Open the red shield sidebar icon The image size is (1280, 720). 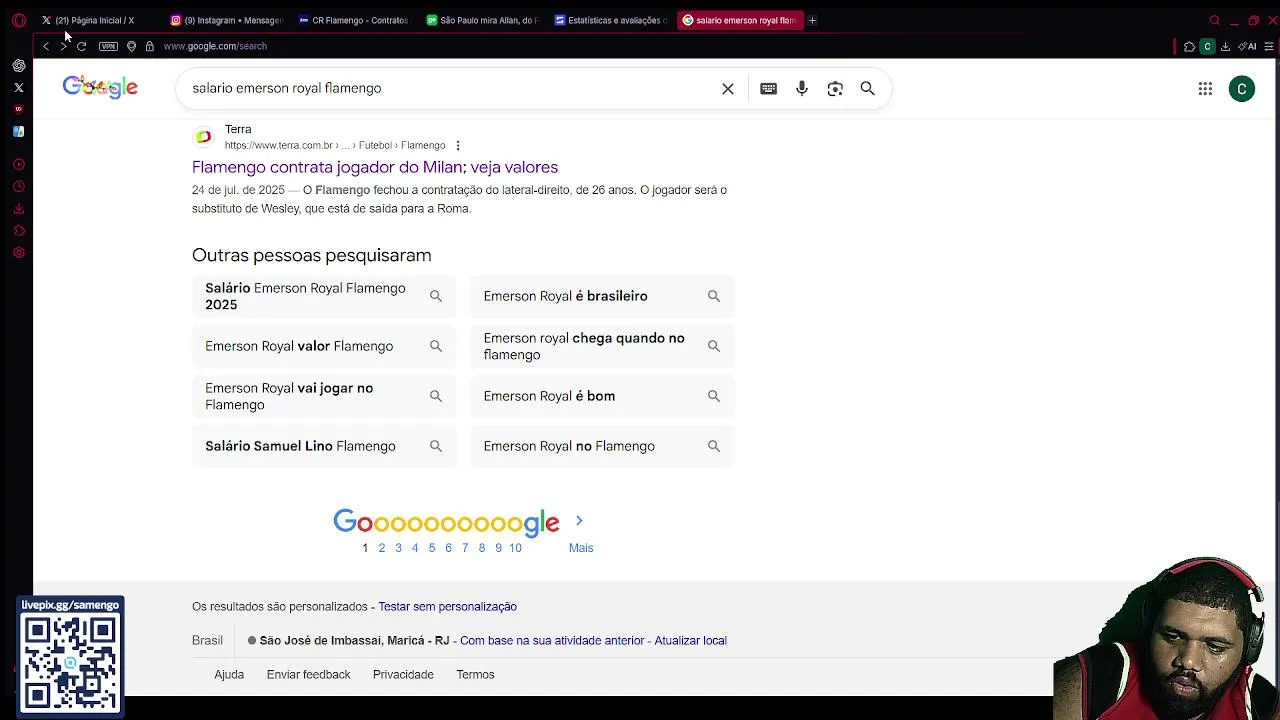(18, 110)
